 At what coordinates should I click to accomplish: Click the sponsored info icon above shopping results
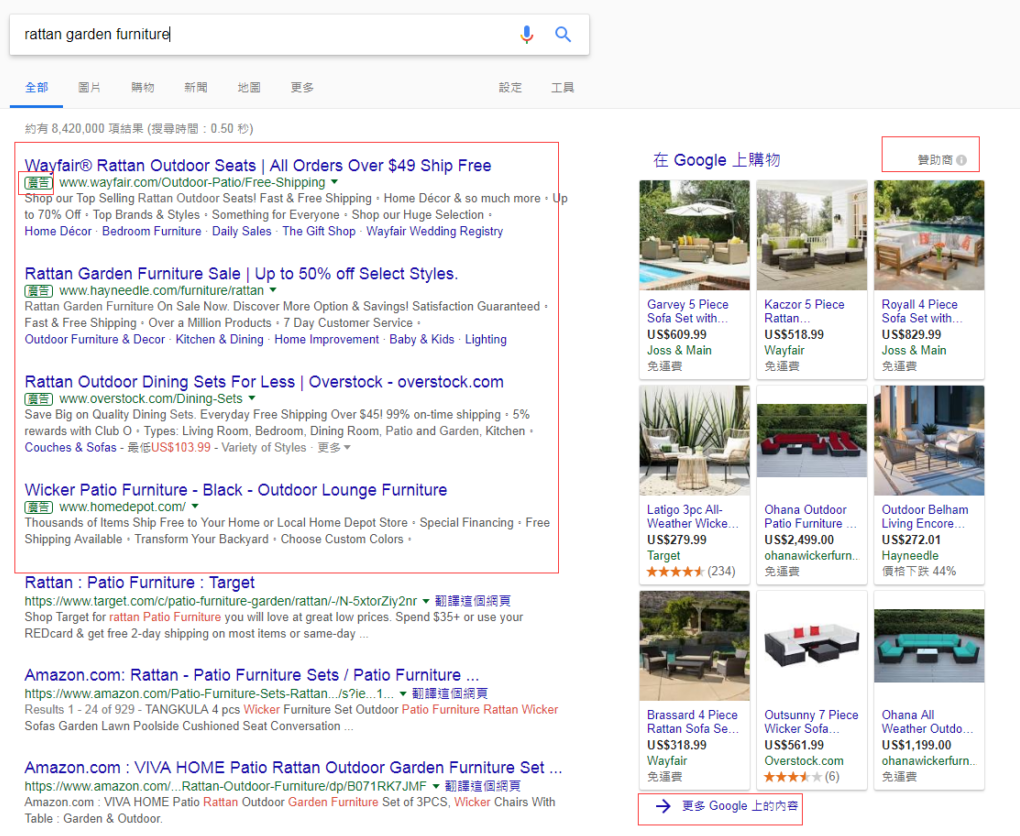pyautogui.click(x=961, y=160)
